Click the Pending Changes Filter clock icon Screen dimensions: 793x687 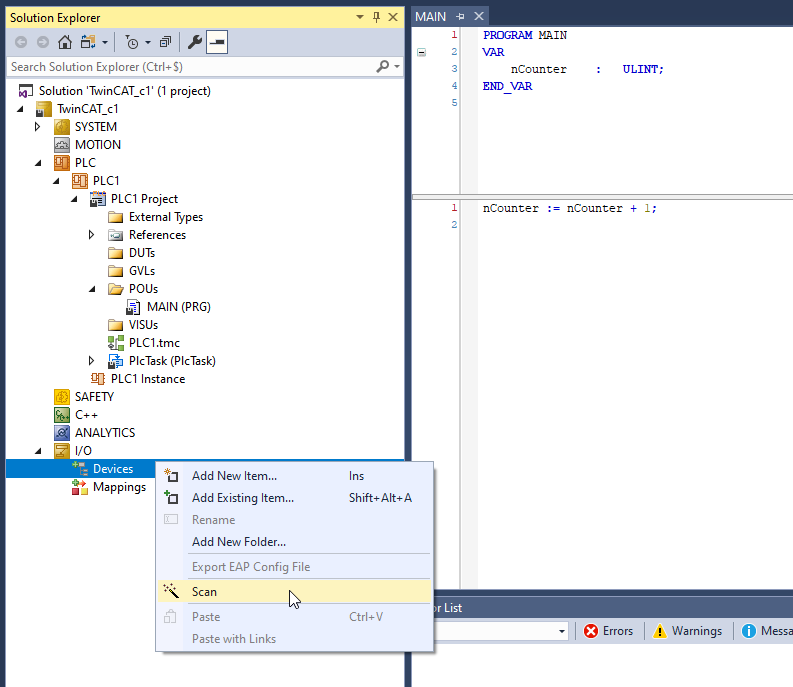pyautogui.click(x=132, y=42)
